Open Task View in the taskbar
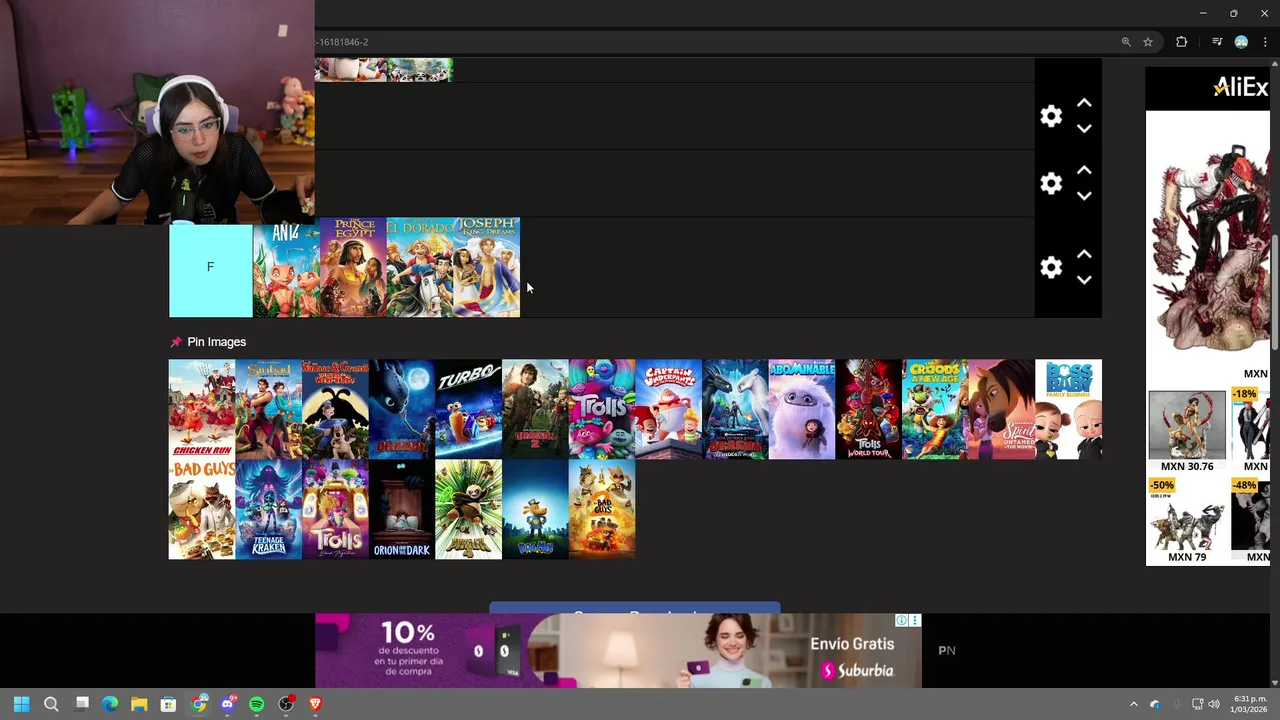This screenshot has height=720, width=1280. (82, 704)
